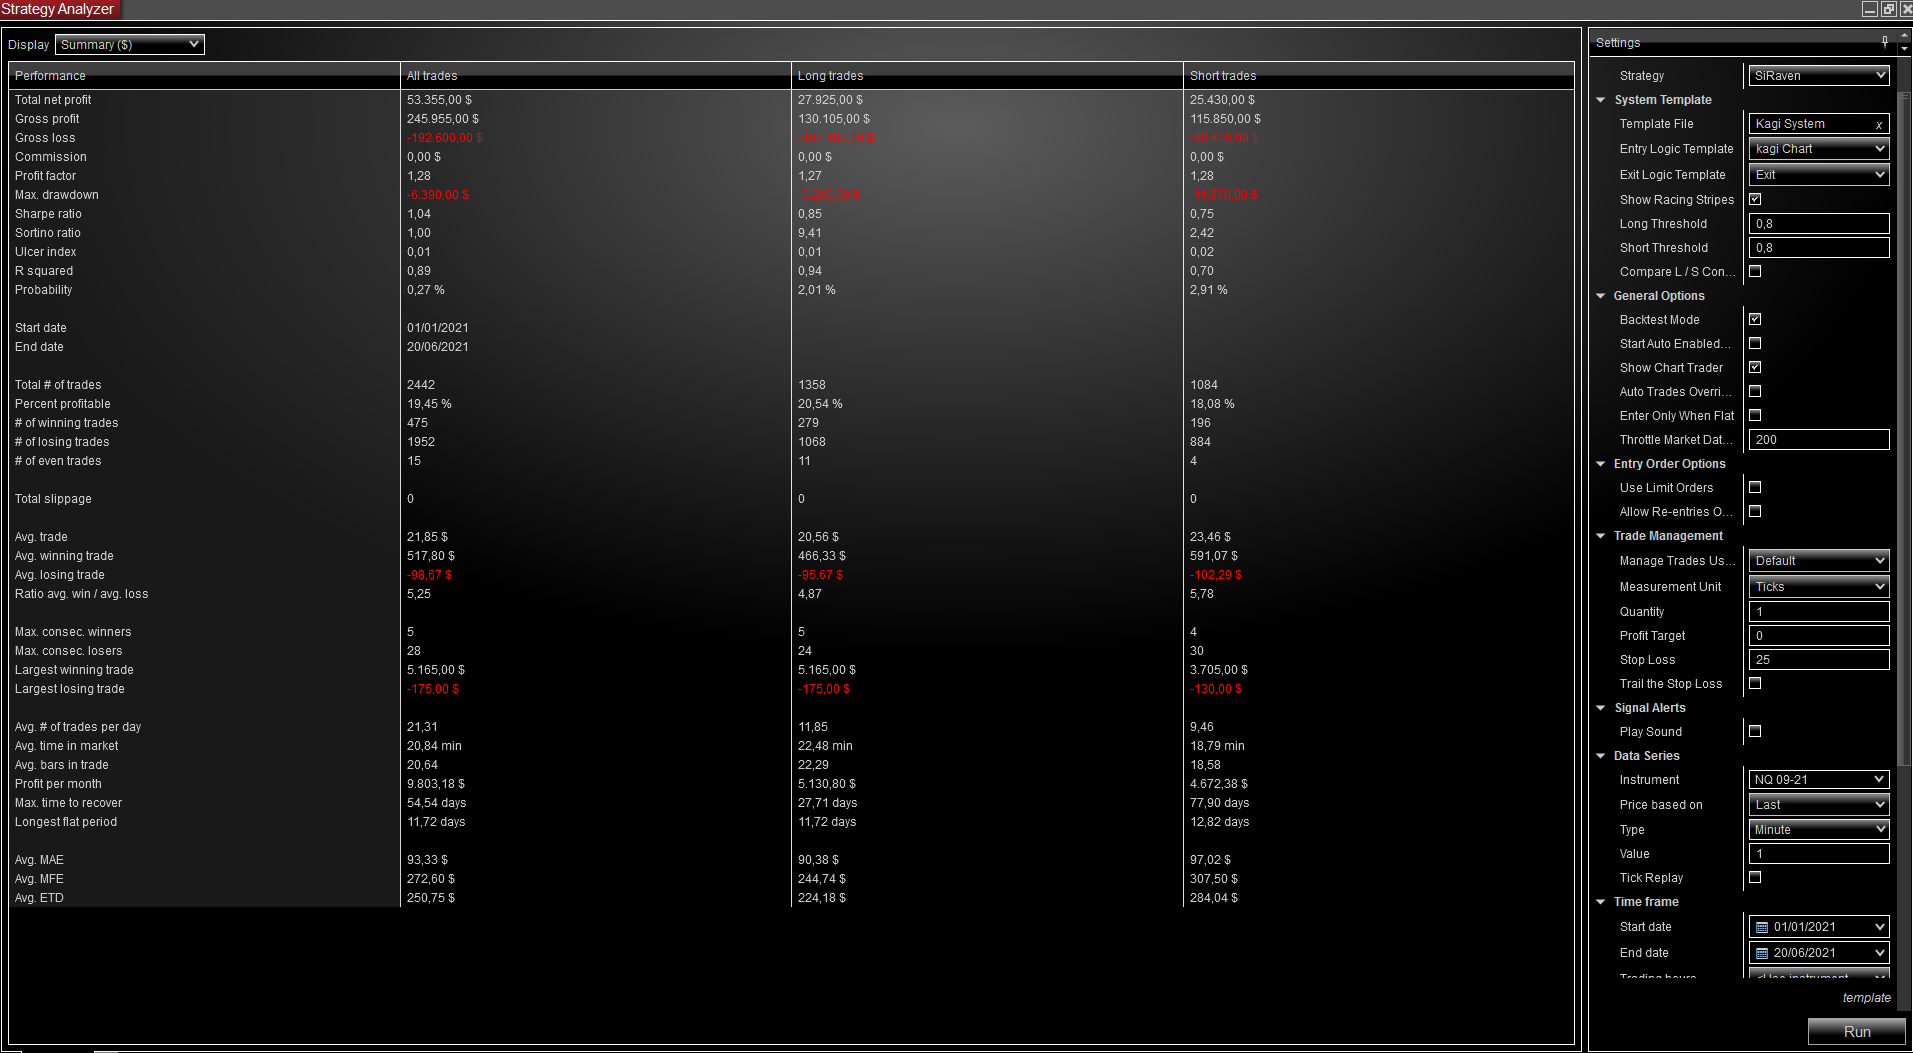Image resolution: width=1913 pixels, height=1053 pixels.
Task: Click the template link above Run
Action: click(1867, 998)
